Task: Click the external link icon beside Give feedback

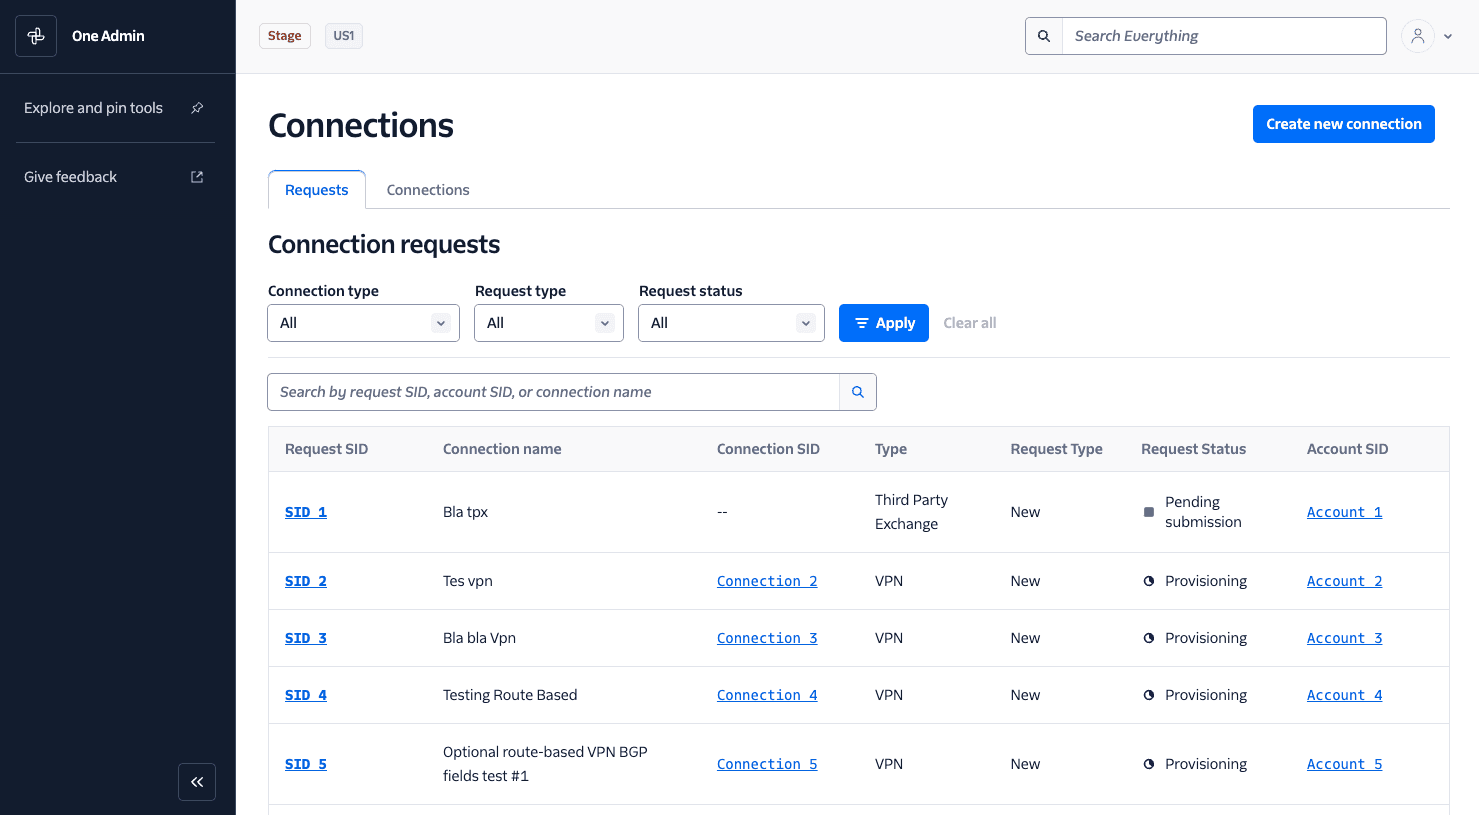Action: pos(196,176)
